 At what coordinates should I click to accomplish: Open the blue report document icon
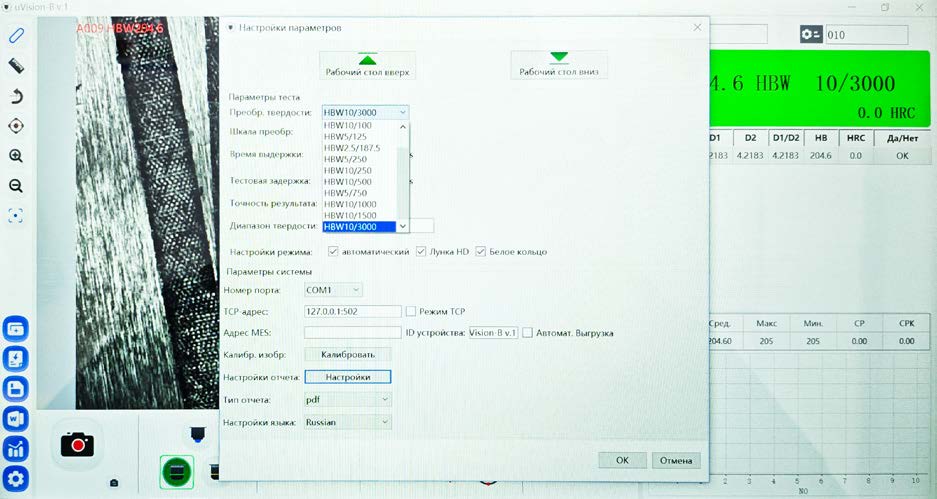[16, 359]
